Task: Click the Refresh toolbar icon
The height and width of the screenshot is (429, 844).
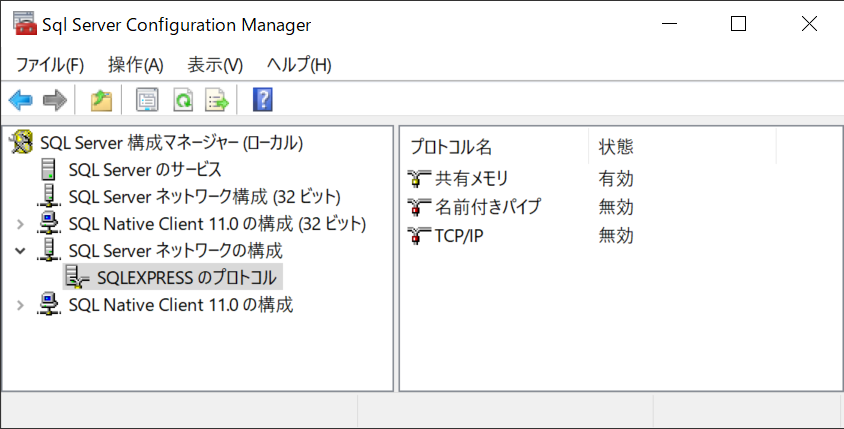Action: [183, 100]
